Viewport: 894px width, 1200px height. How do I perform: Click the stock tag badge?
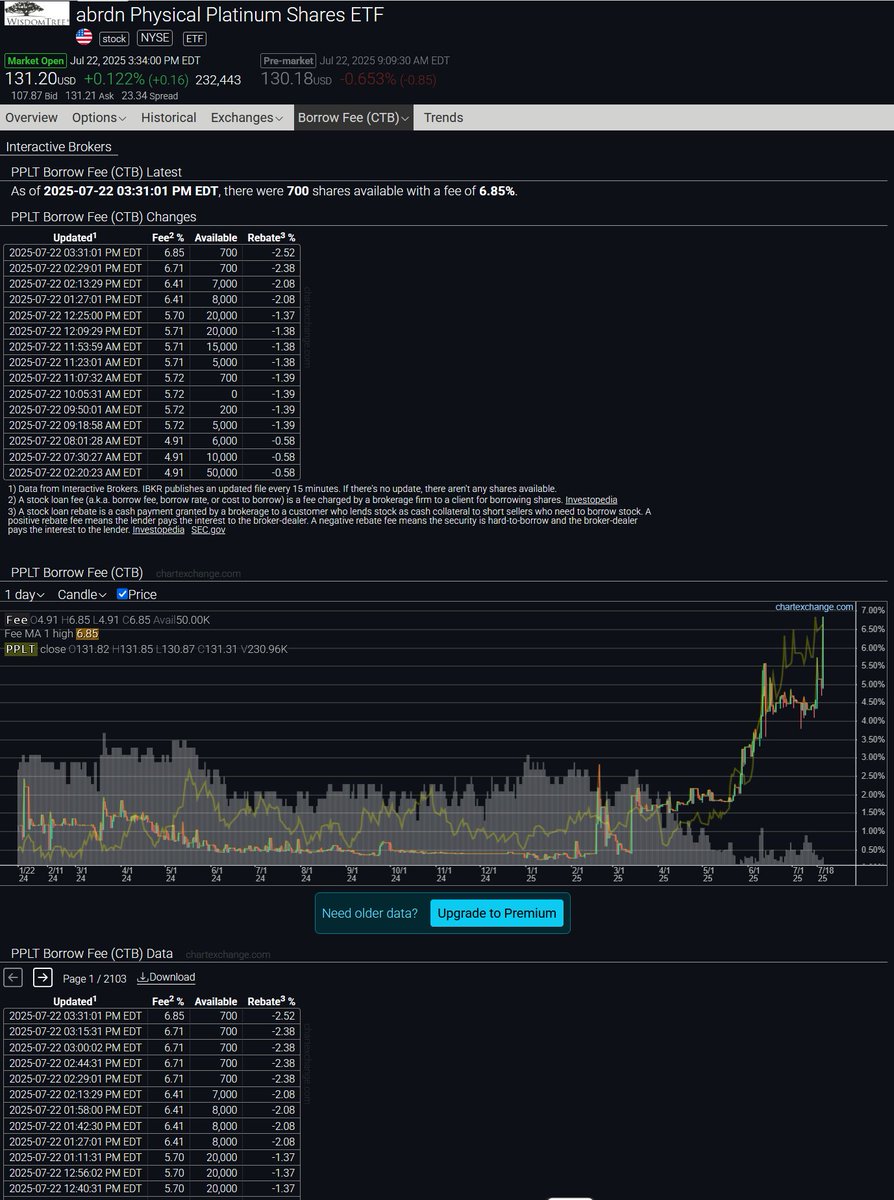114,38
